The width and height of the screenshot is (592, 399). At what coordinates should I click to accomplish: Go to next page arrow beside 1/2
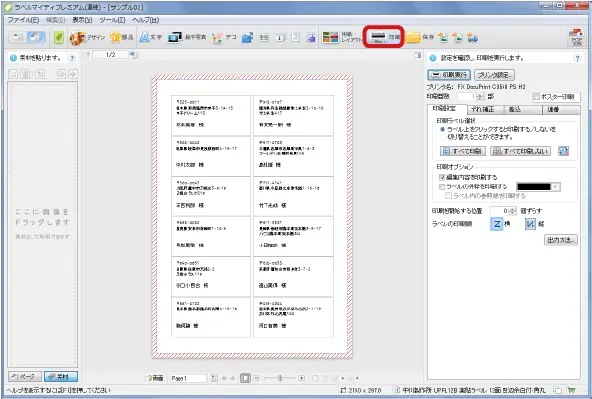coord(133,55)
